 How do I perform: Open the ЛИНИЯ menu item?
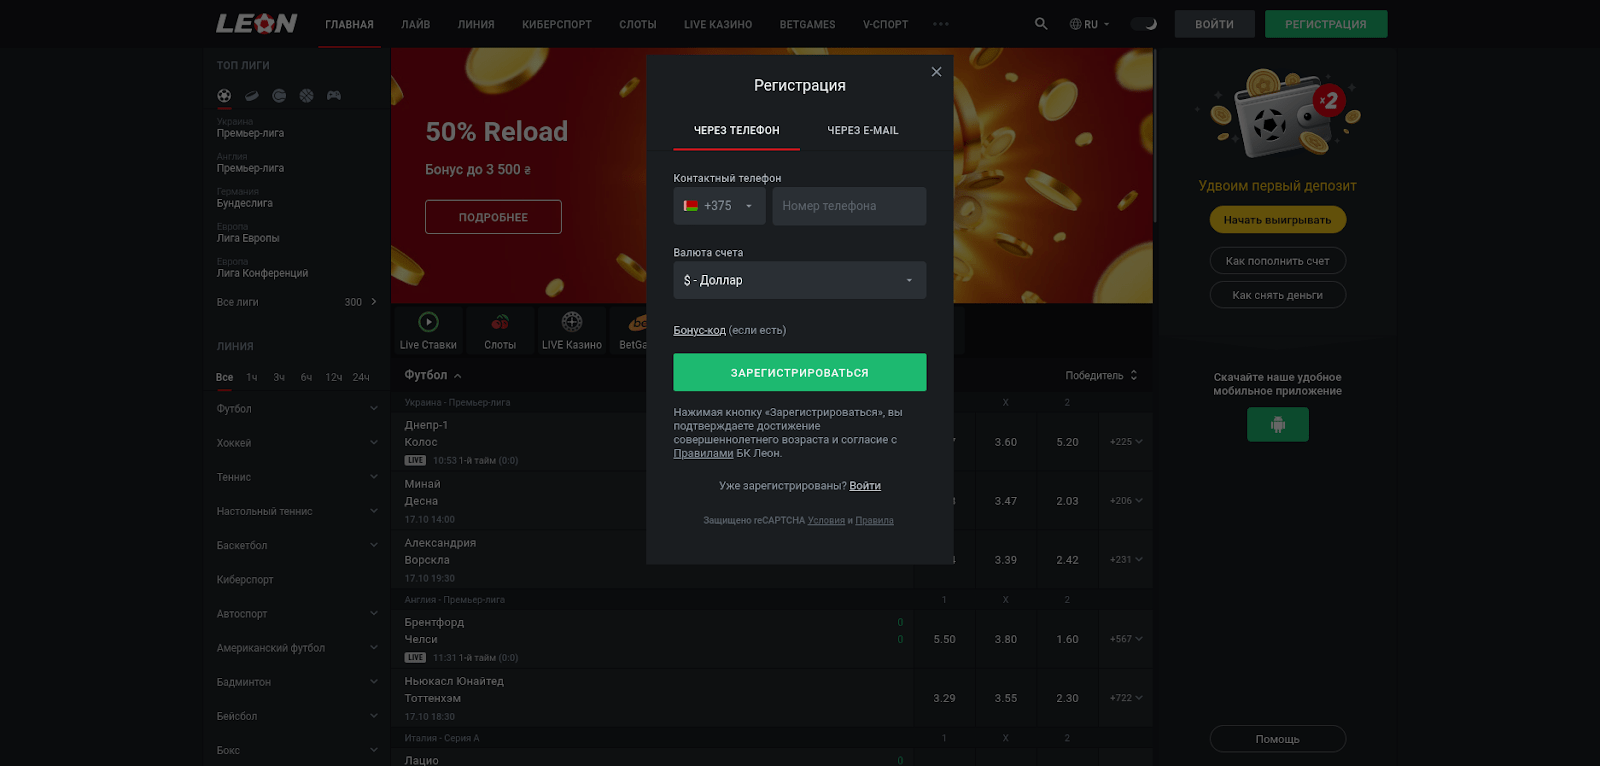pos(476,24)
